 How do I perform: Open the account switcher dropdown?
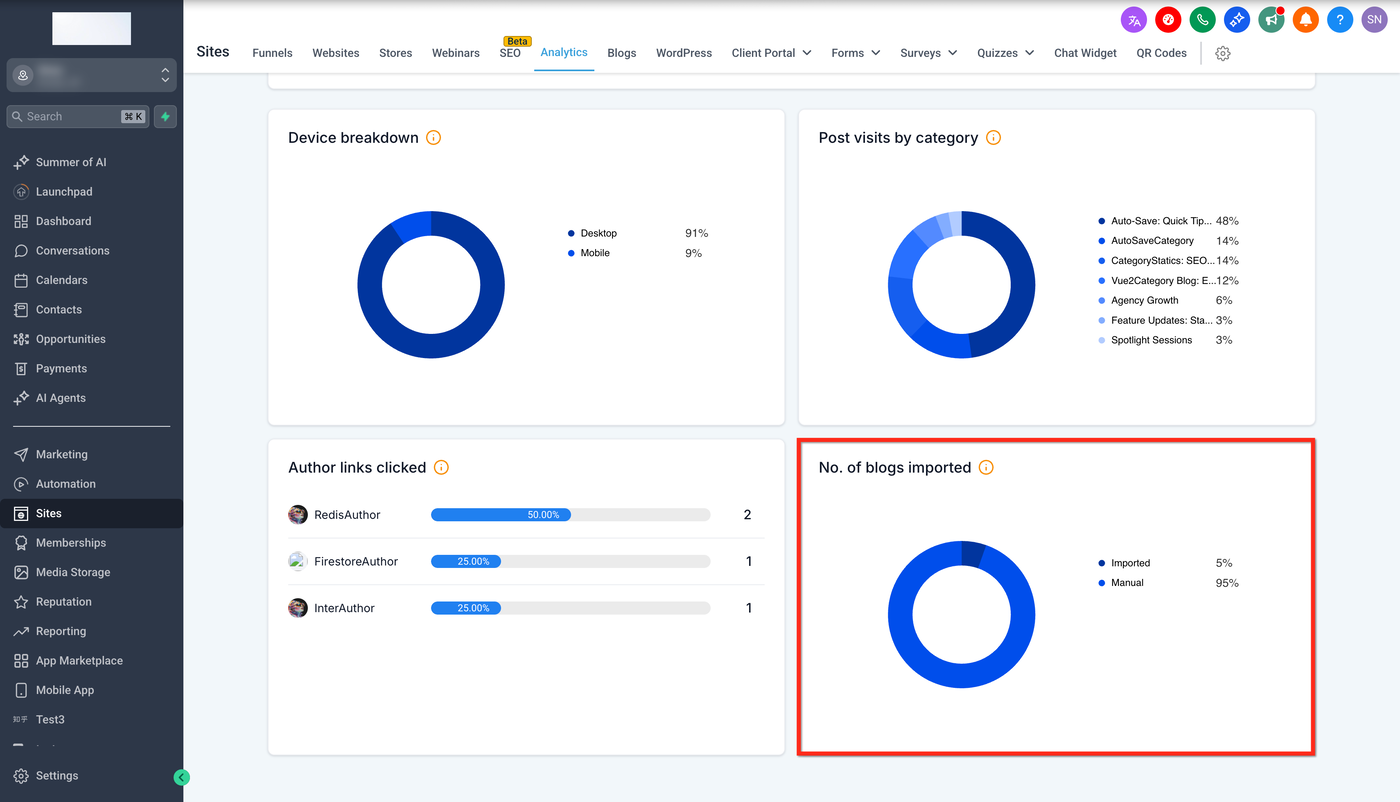(x=92, y=75)
